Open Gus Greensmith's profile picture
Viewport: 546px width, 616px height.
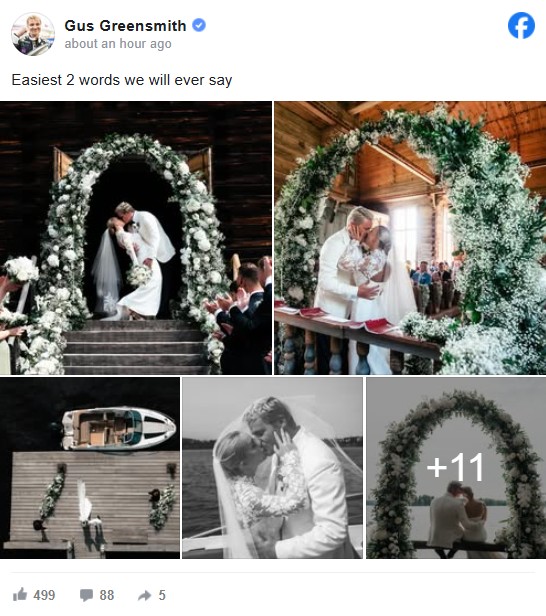[33, 34]
